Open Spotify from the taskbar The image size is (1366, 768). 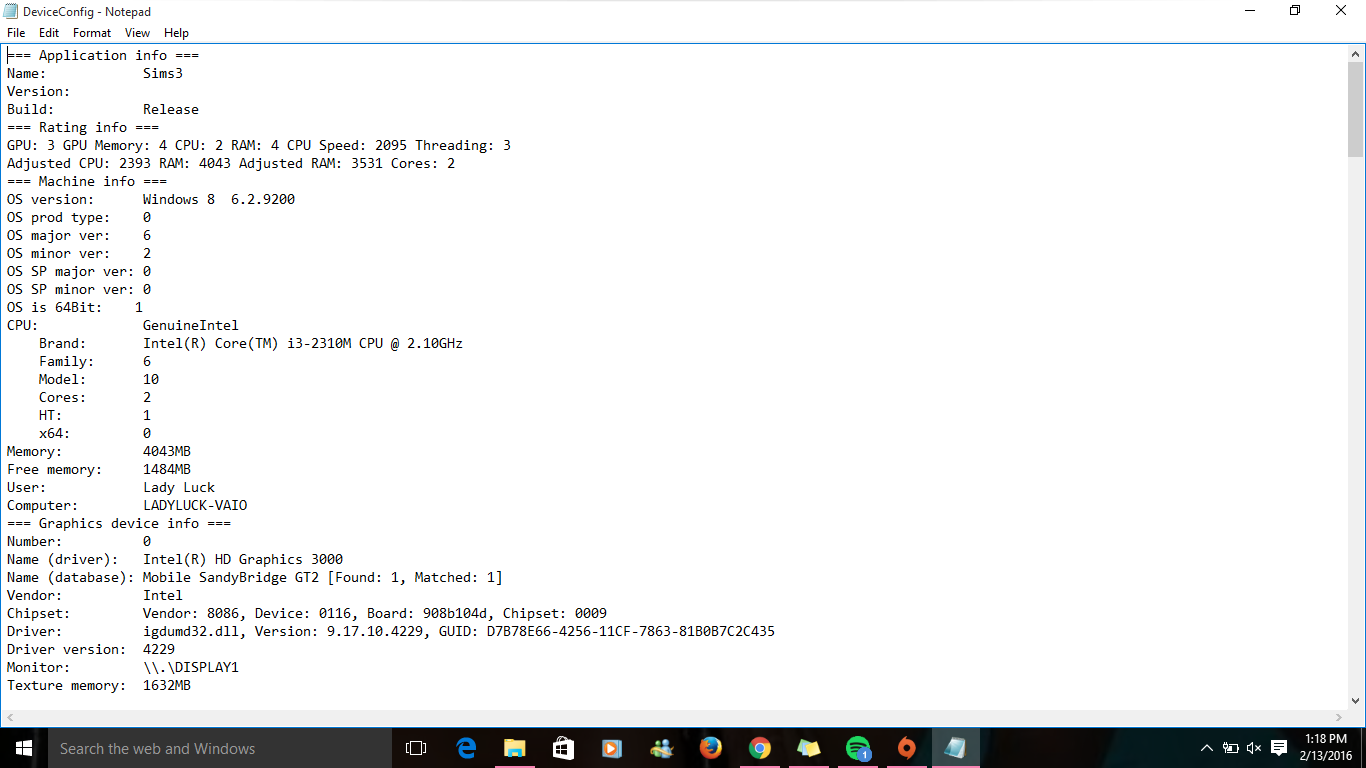(x=858, y=748)
